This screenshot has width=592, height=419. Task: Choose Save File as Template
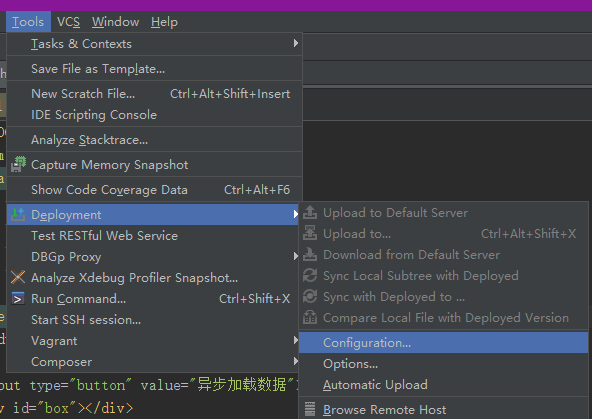pos(154,69)
